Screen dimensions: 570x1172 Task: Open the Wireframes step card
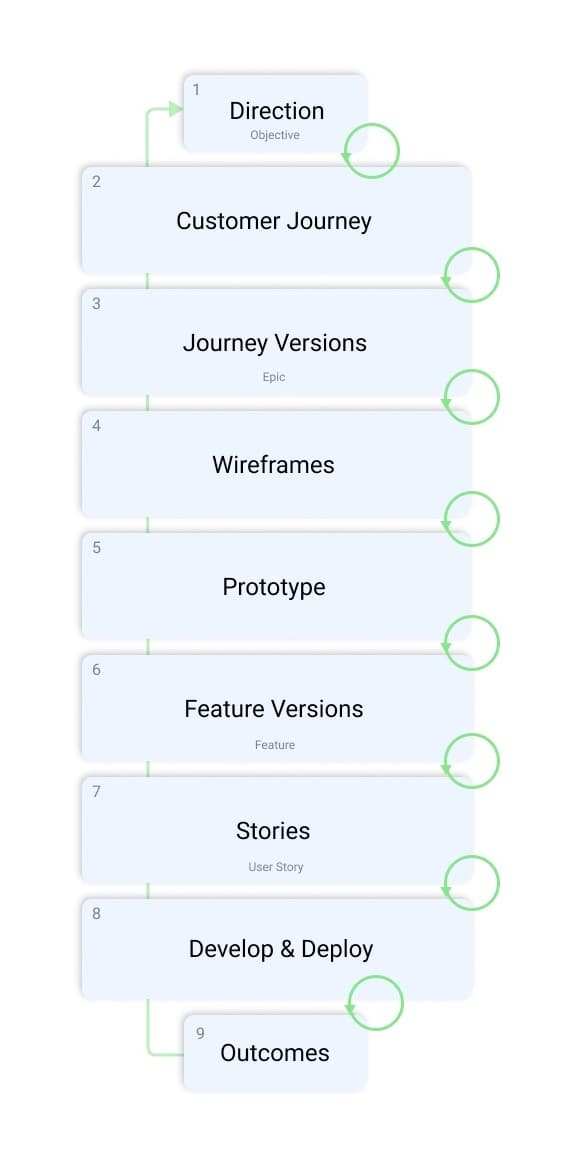click(x=276, y=464)
